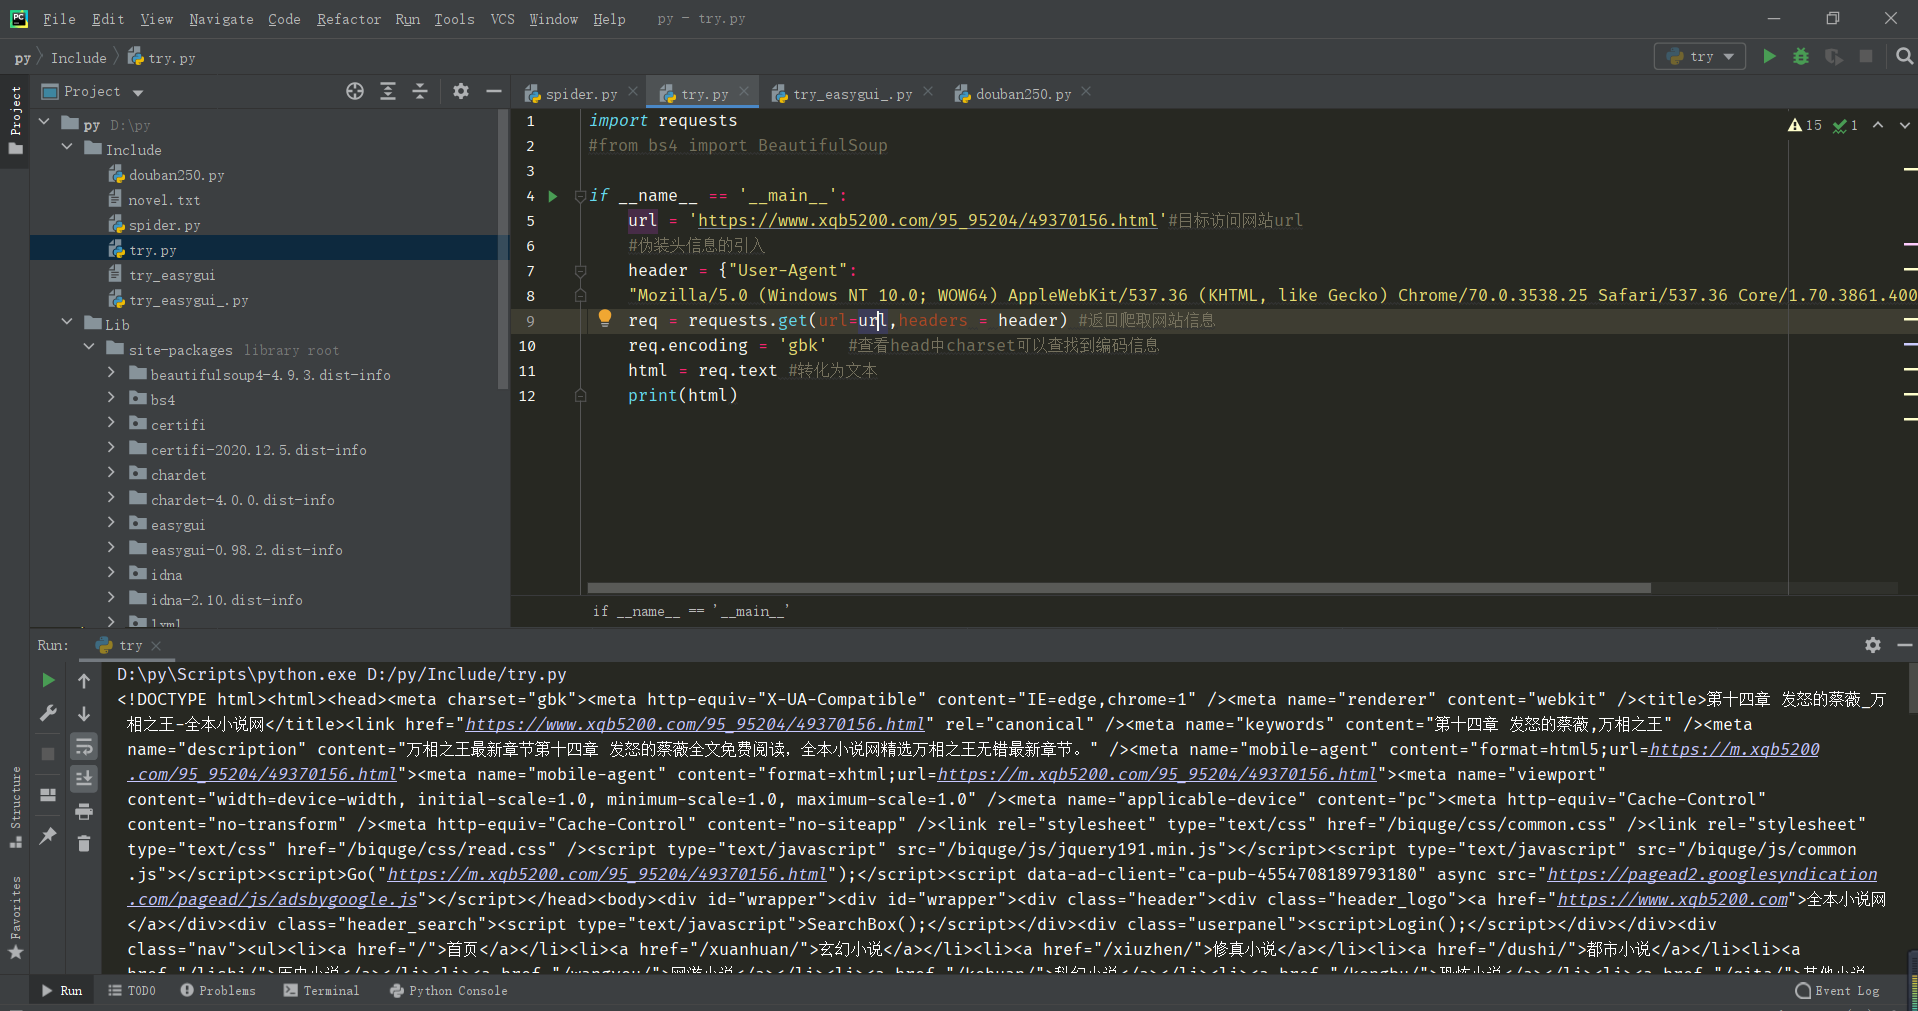Screen dimensions: 1918x1011
Task: Click the editor horizontal scrollbar
Action: (x=1118, y=588)
